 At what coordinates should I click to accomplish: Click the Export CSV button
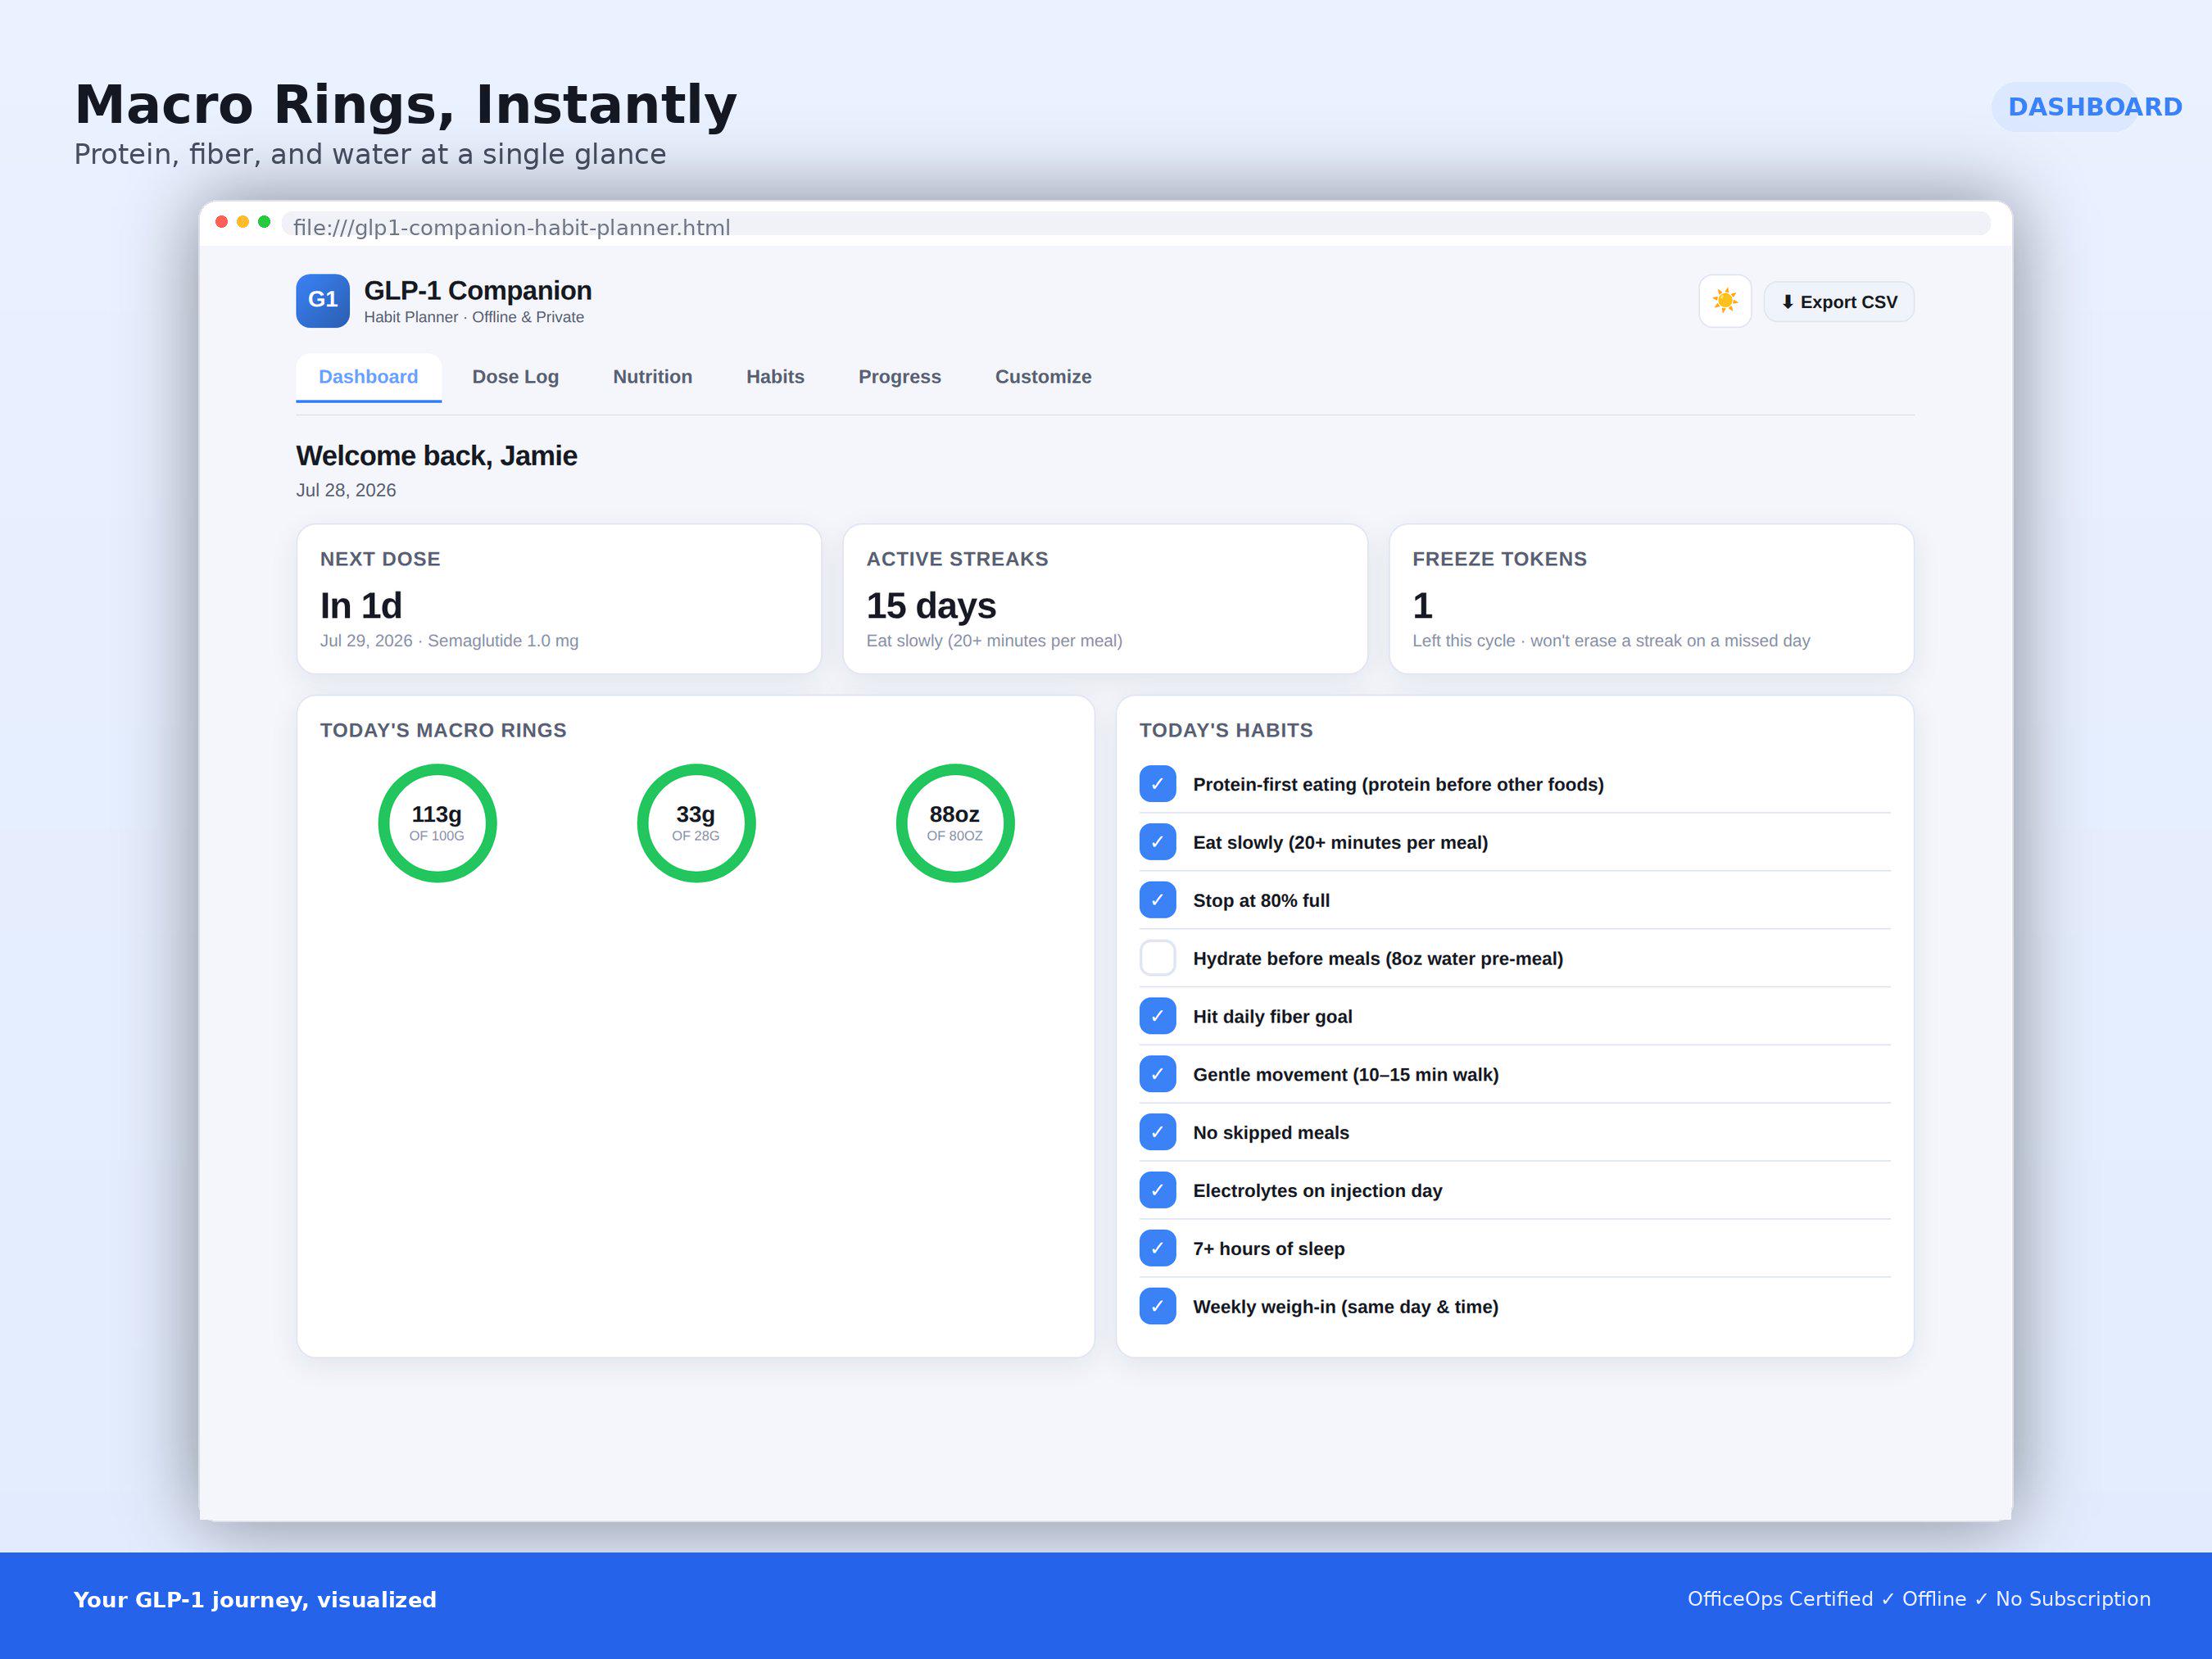(1839, 302)
